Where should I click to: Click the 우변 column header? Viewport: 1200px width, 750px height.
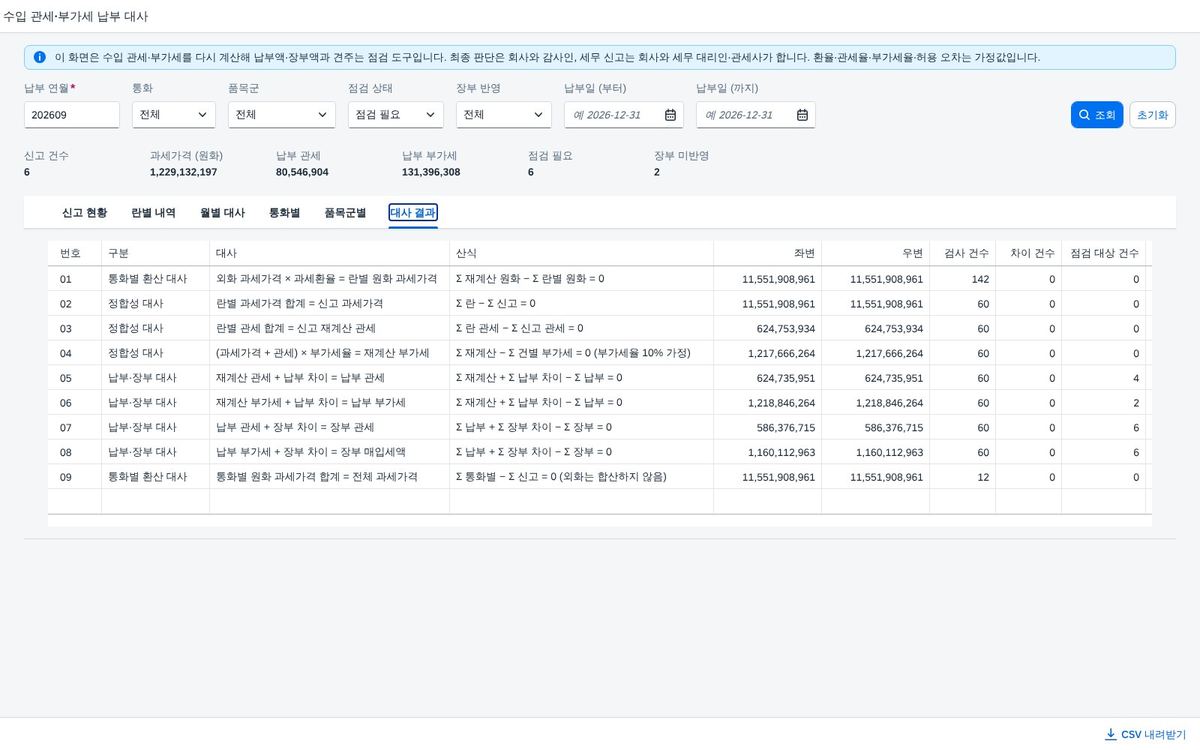point(876,253)
